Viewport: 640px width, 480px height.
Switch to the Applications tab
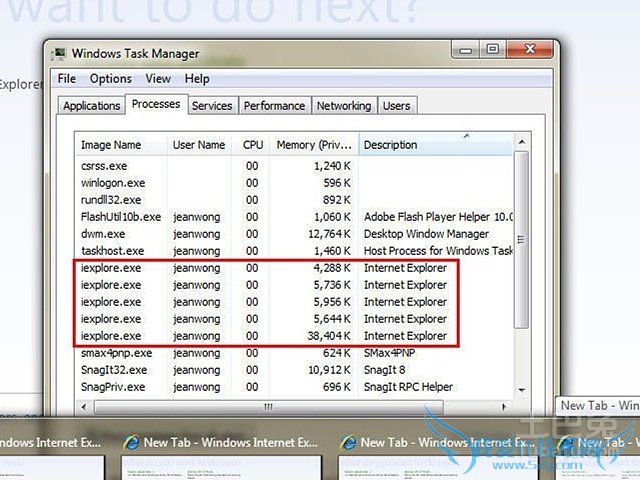[91, 106]
